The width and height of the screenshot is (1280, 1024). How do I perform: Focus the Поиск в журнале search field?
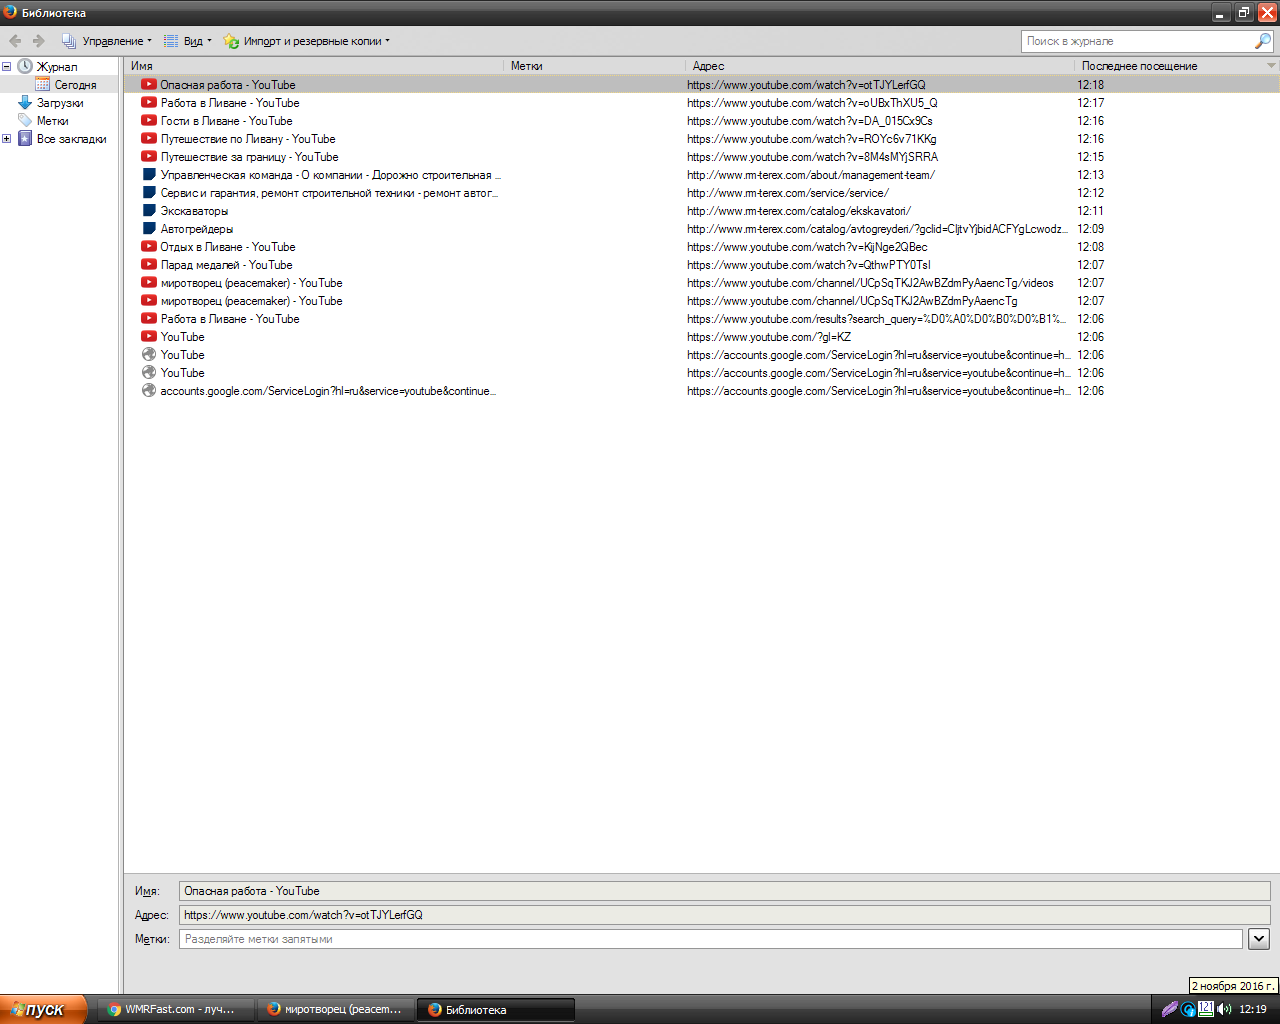click(1138, 41)
